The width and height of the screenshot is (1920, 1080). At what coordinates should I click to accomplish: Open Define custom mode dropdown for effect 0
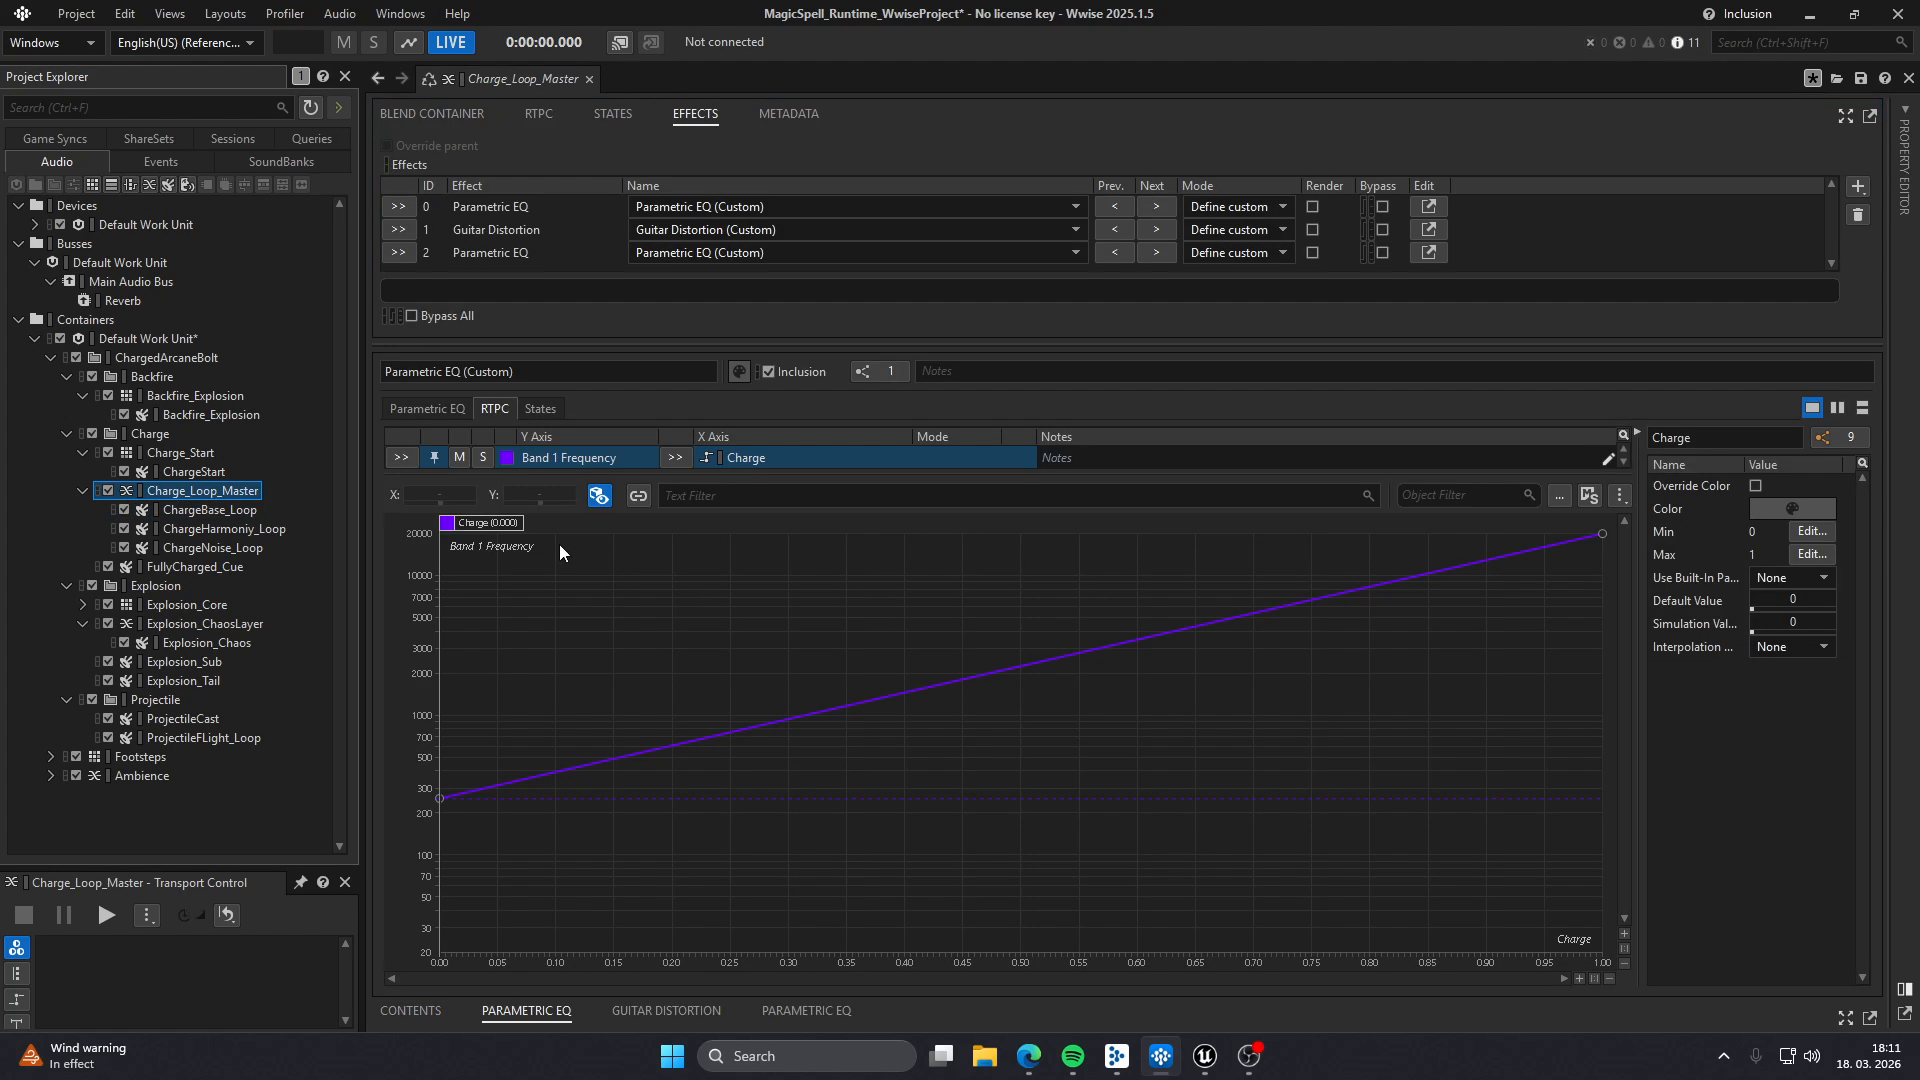click(x=1238, y=207)
